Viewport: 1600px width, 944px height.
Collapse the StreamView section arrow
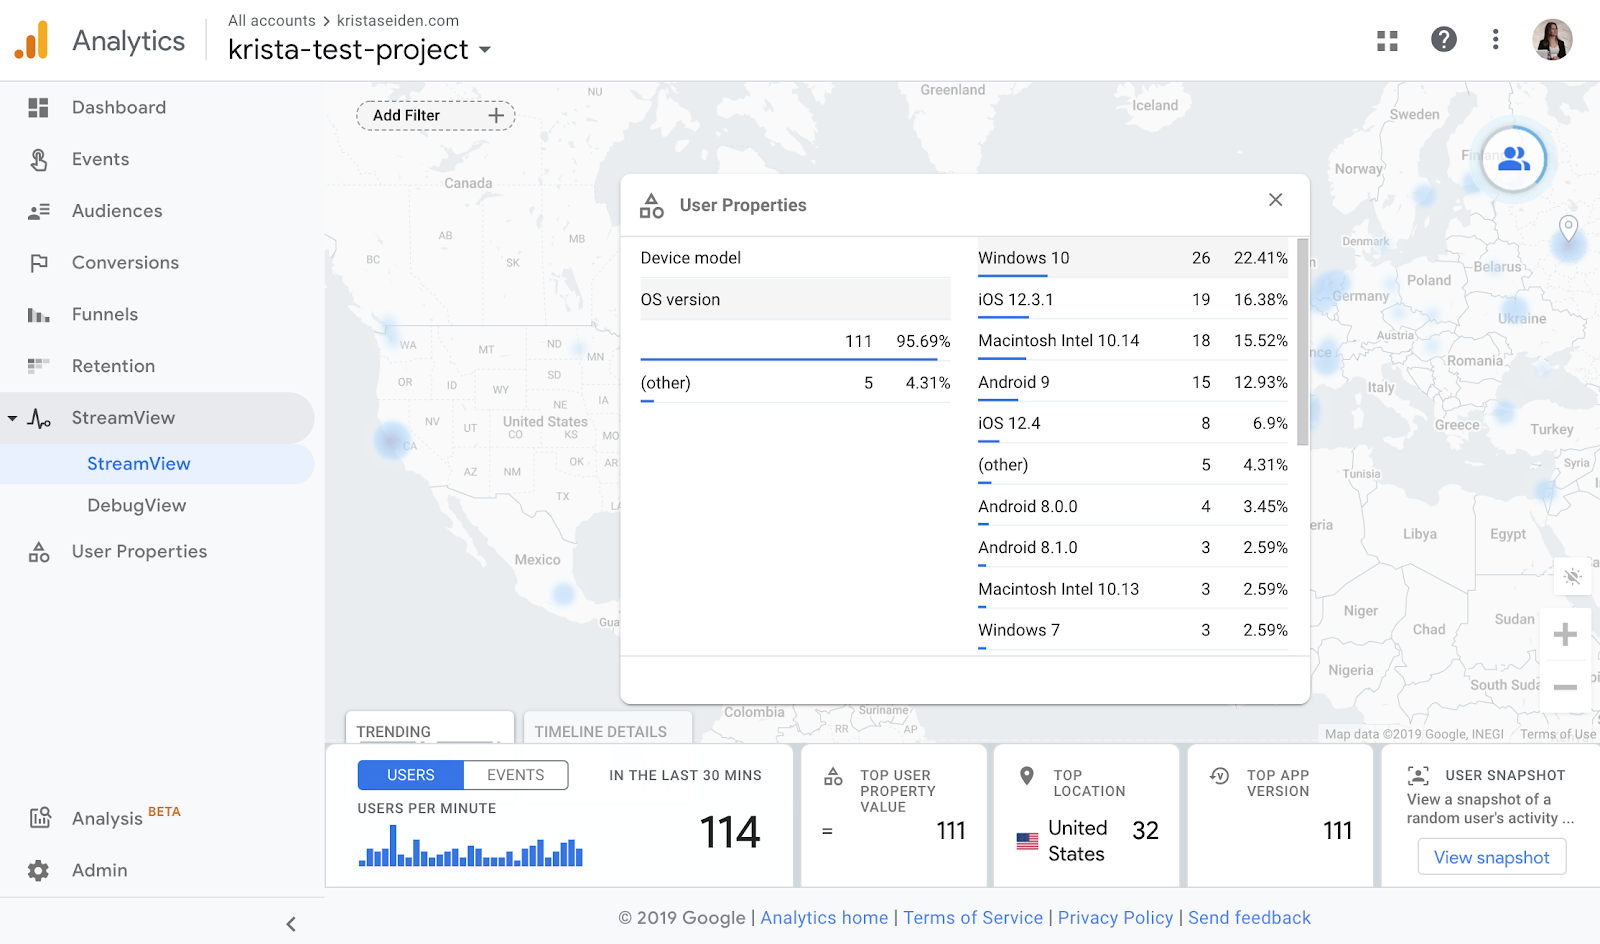(12, 418)
